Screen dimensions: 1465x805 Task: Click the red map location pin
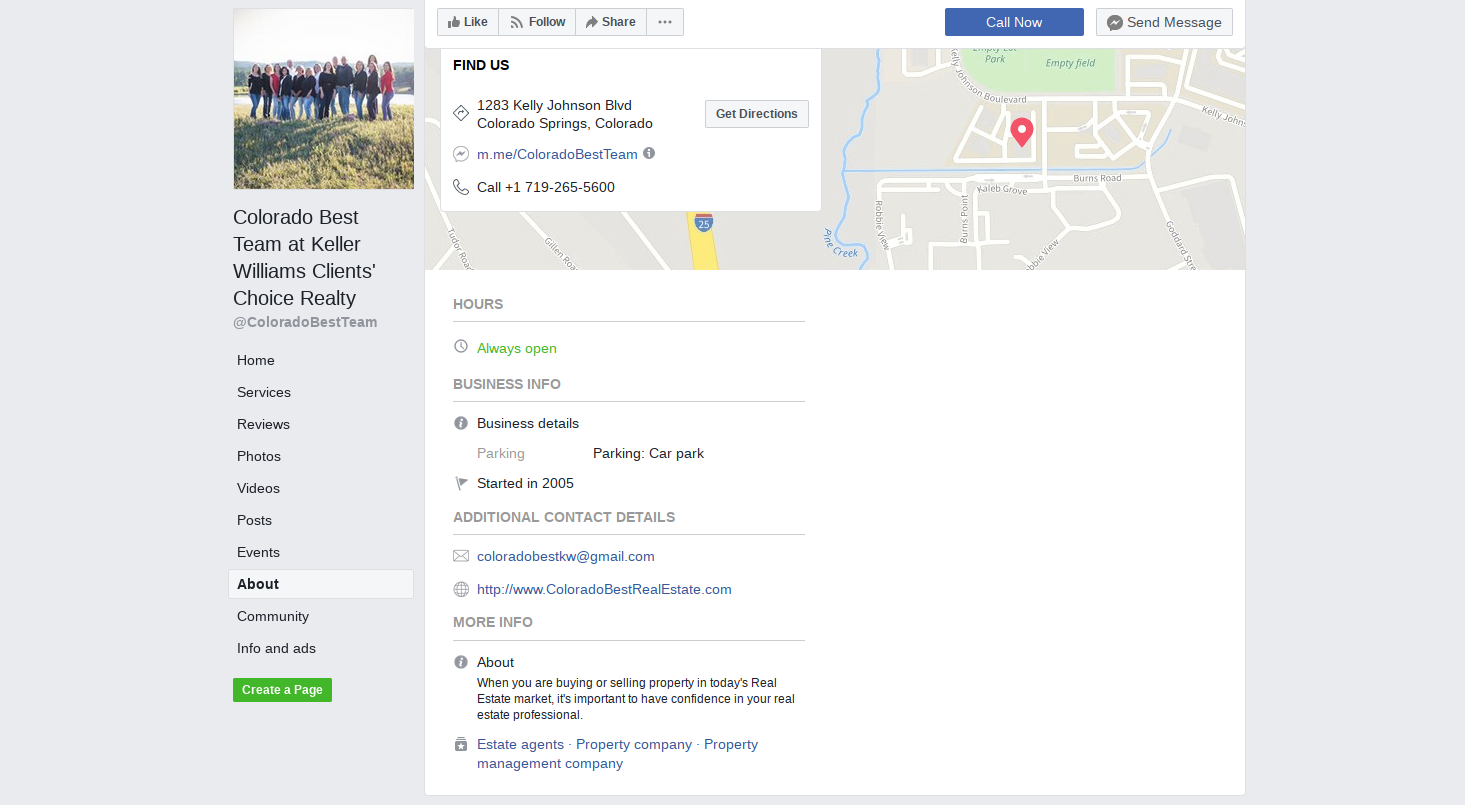(x=1021, y=132)
